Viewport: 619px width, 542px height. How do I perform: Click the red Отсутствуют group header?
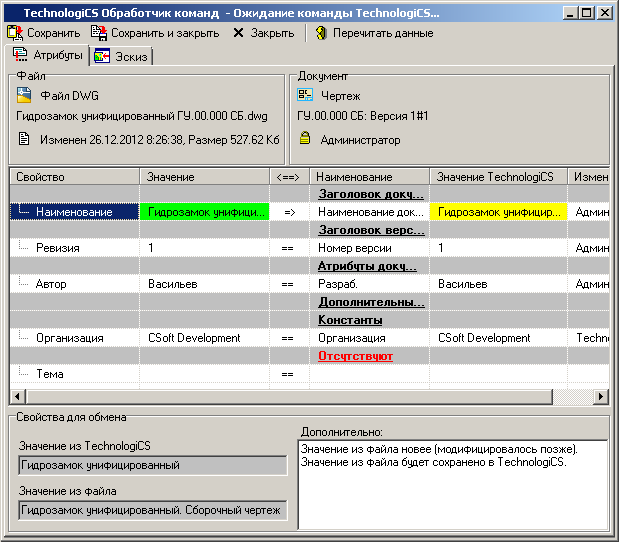point(355,356)
